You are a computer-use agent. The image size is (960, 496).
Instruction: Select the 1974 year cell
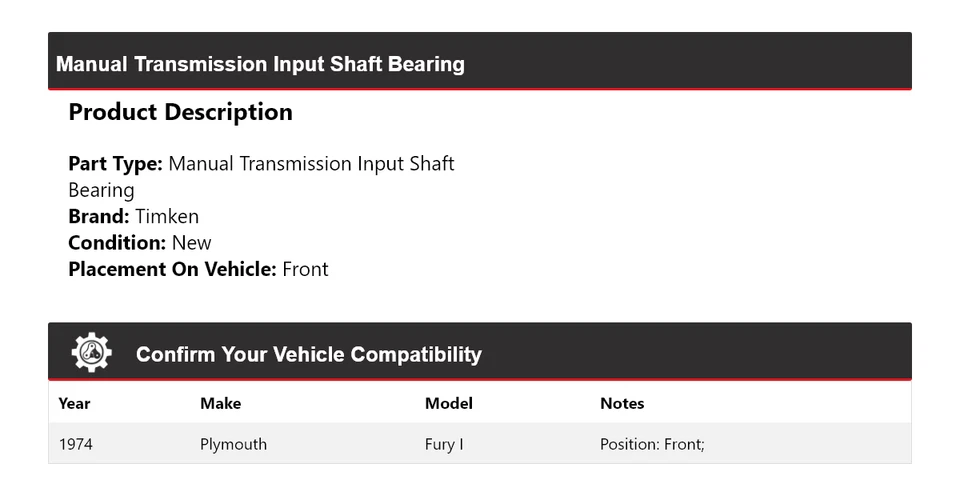click(76, 444)
